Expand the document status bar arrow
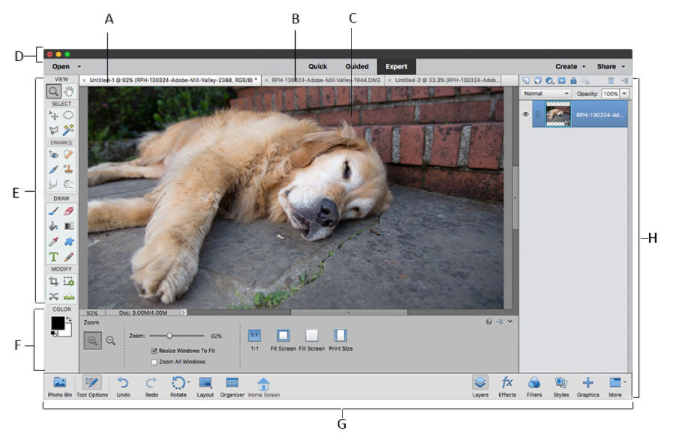Image resolution: width=689 pixels, height=446 pixels. pyautogui.click(x=184, y=312)
